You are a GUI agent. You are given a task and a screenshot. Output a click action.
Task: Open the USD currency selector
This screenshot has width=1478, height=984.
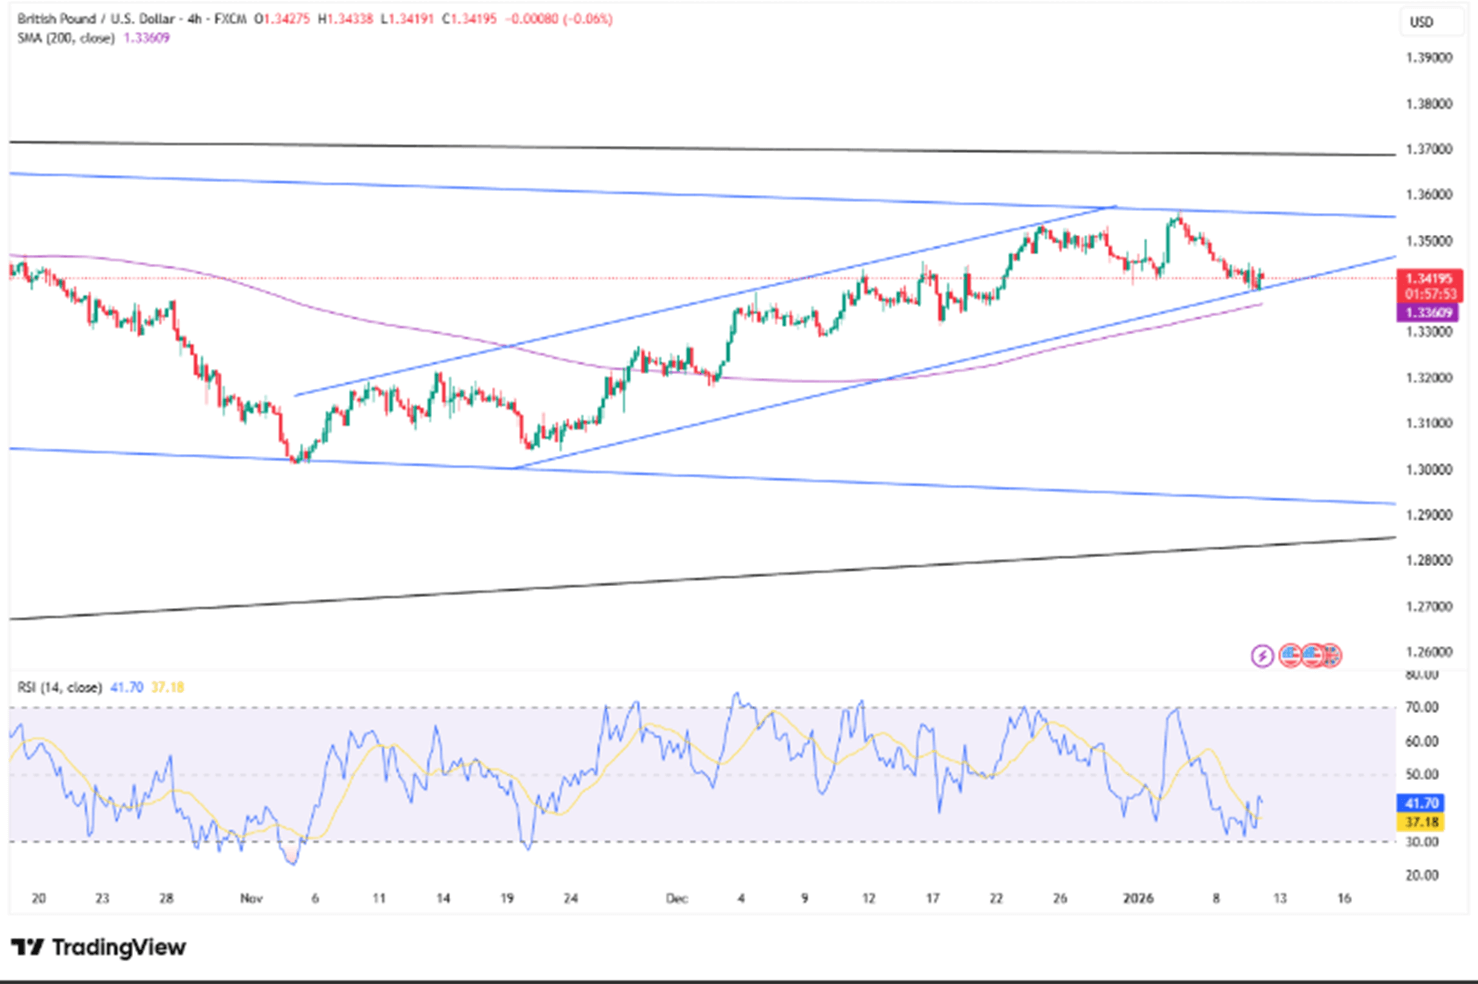click(x=1421, y=22)
